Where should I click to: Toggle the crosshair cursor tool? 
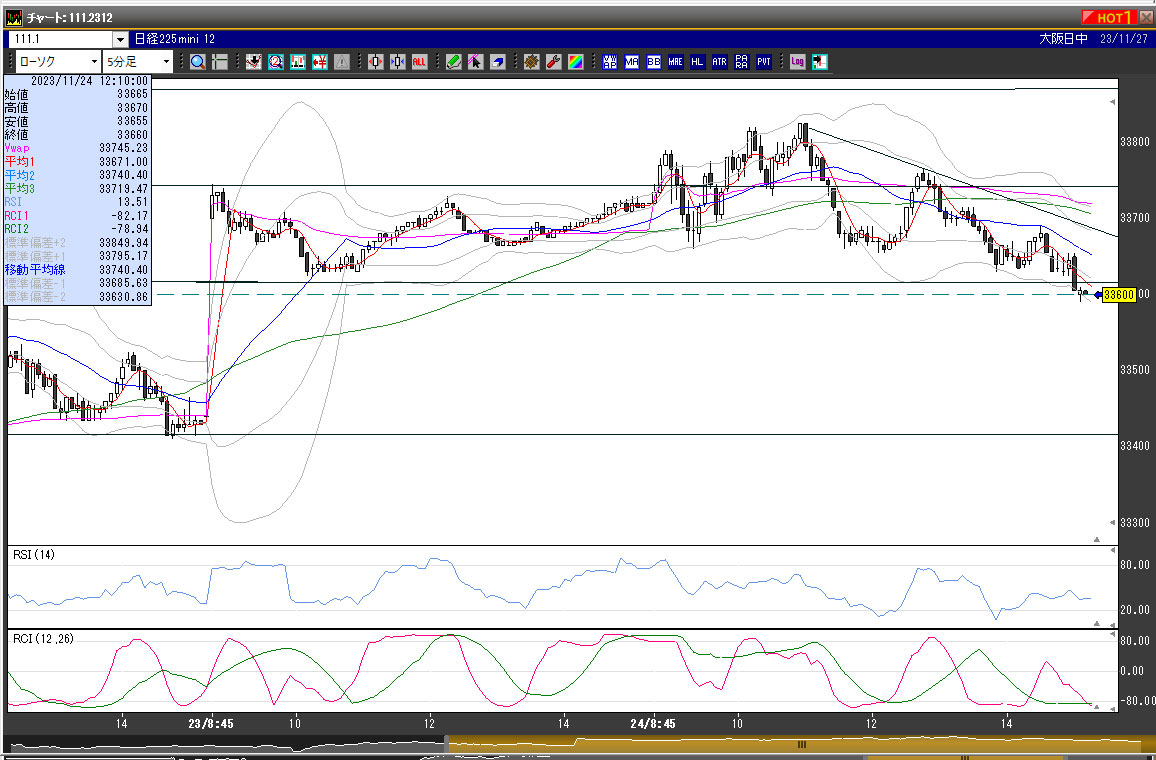point(220,62)
